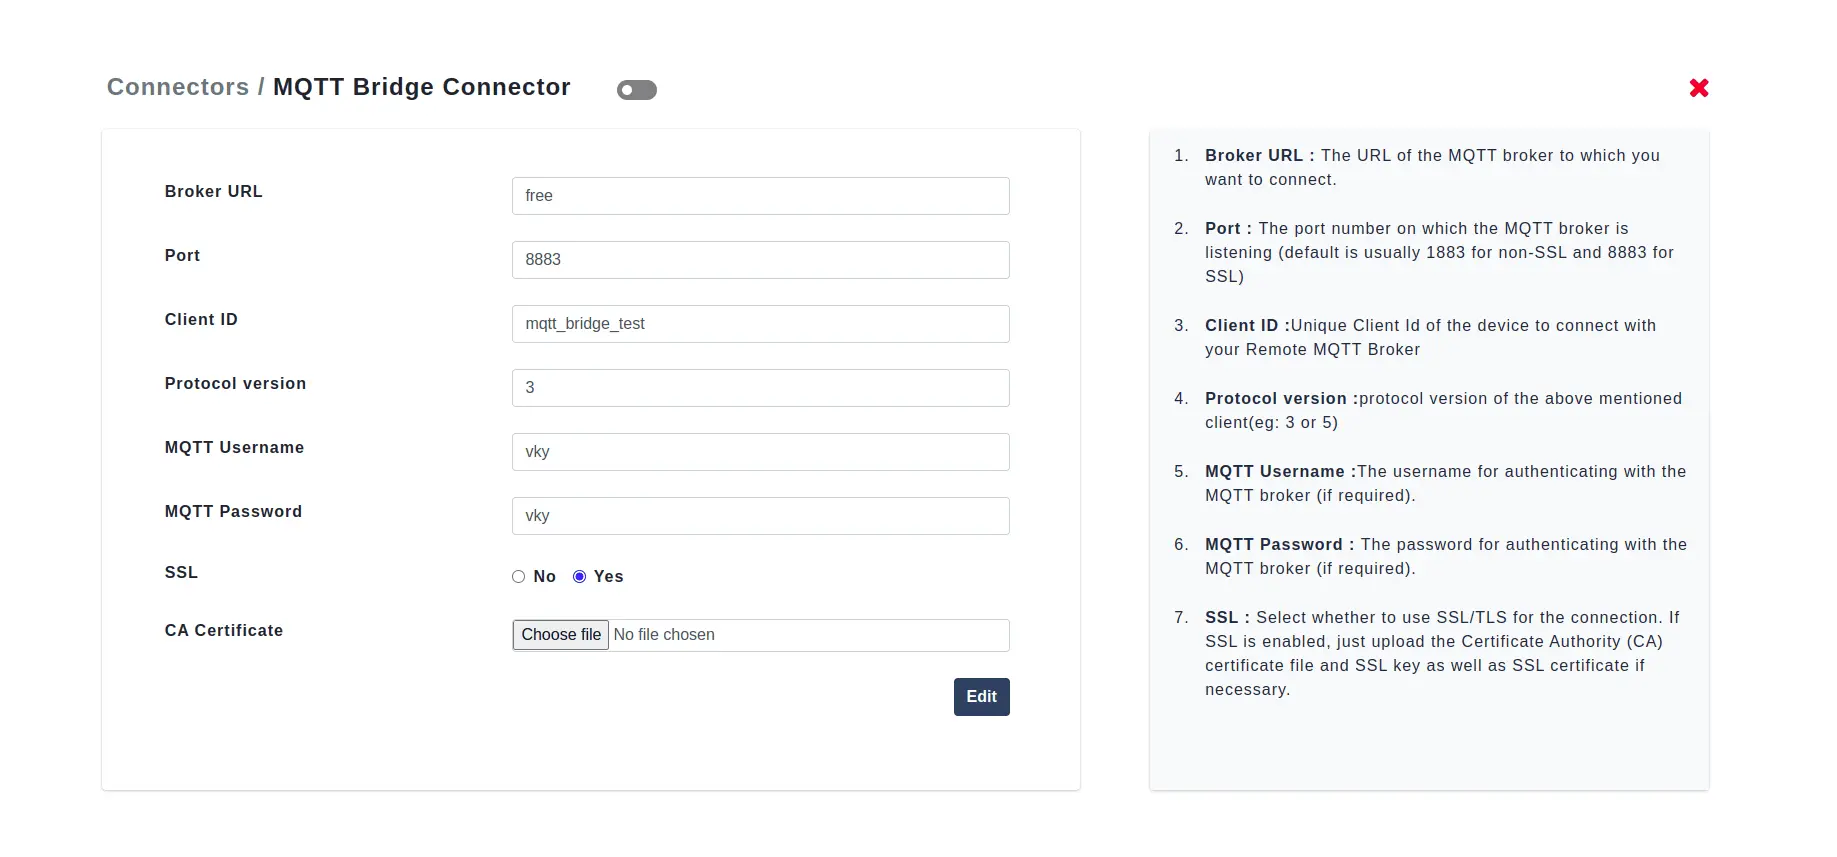The width and height of the screenshot is (1837, 857).
Task: Open the Connectors breadcrumb link
Action: (x=178, y=87)
